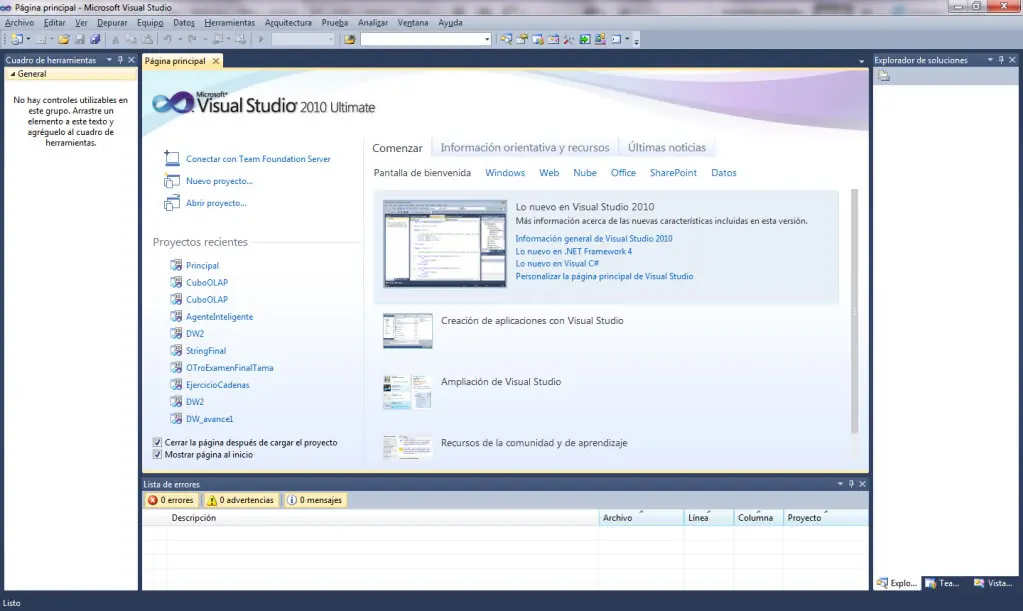Screen dimensions: 1023x611
Task: Click the start page vertical scrollbar
Action: (x=854, y=311)
